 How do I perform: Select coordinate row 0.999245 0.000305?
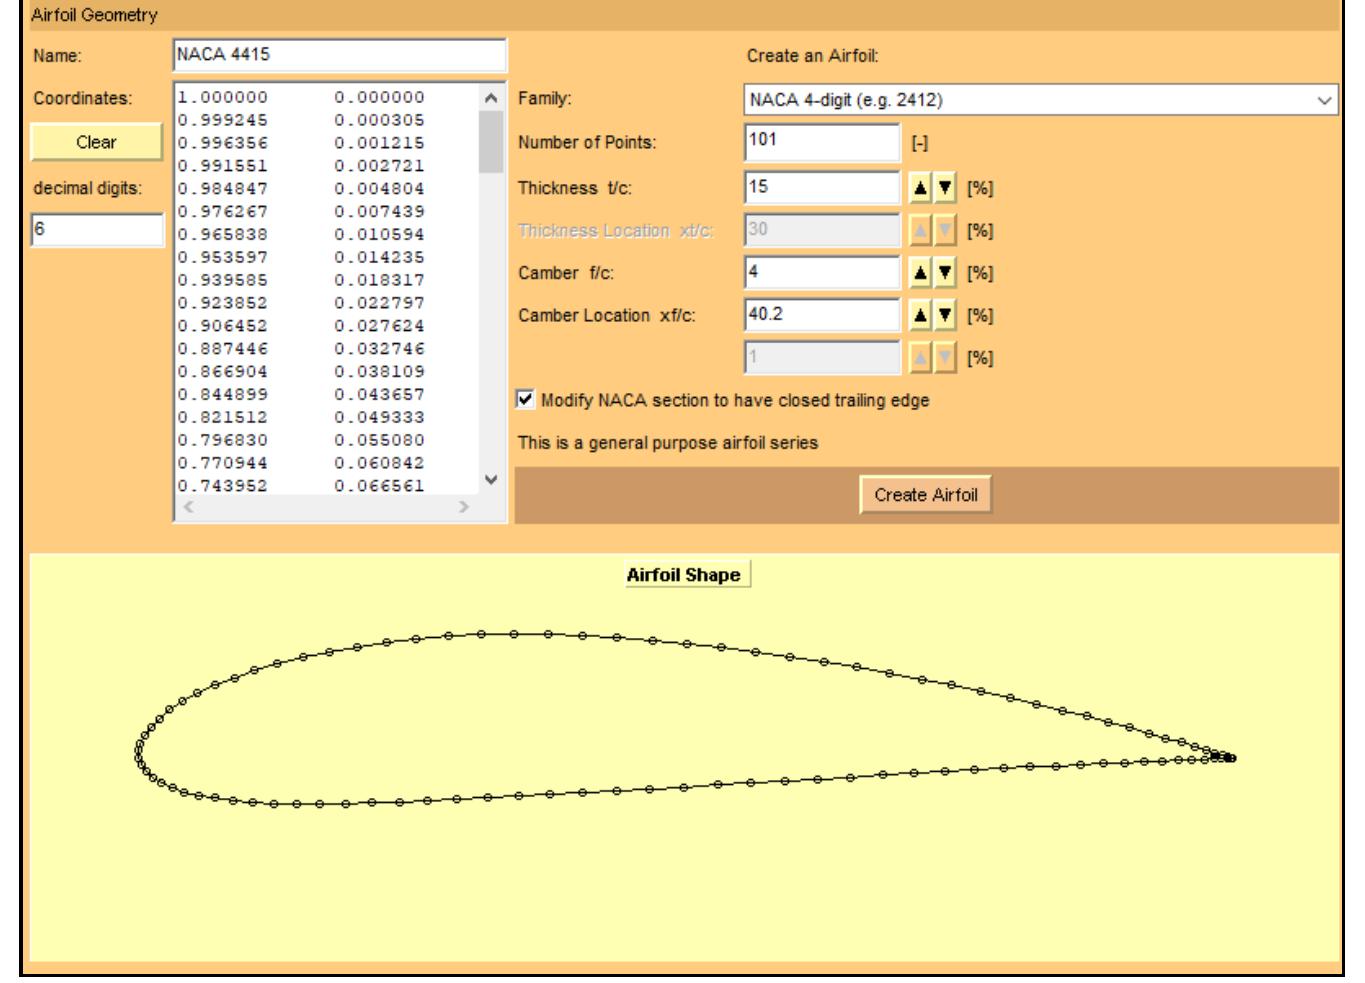pyautogui.click(x=301, y=120)
